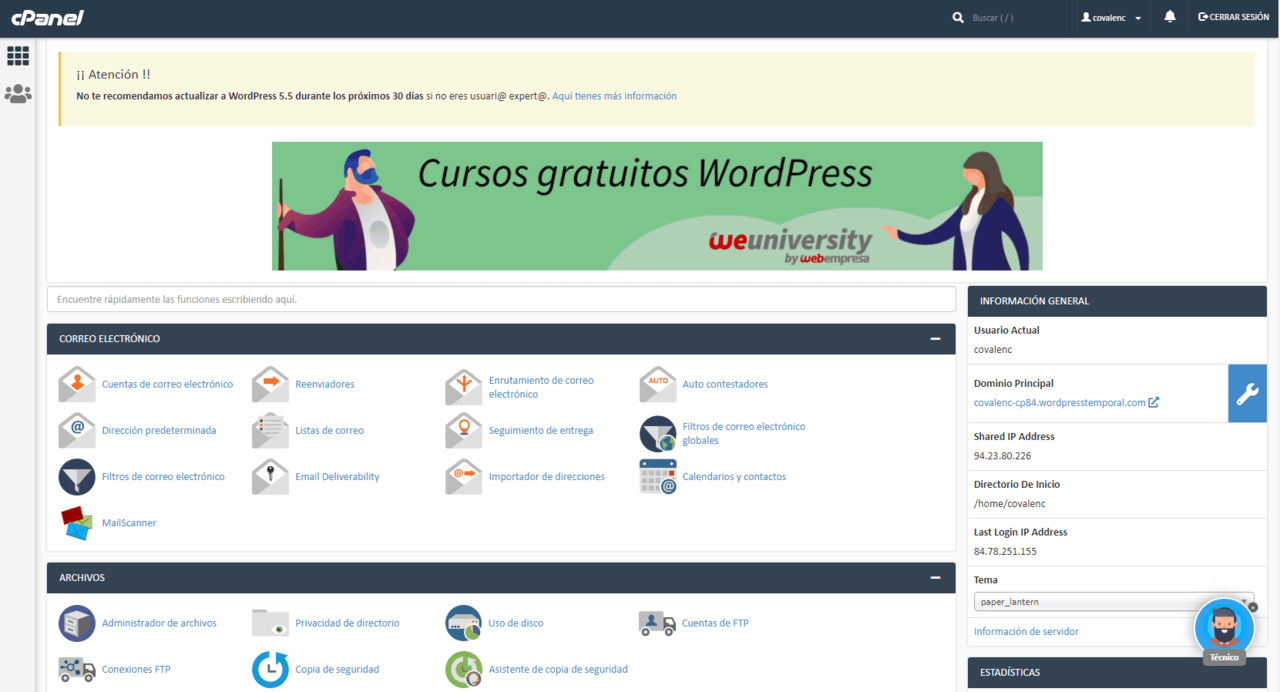Image resolution: width=1280 pixels, height=692 pixels.
Task: Collapse the Correo Electrónico section
Action: (935, 339)
